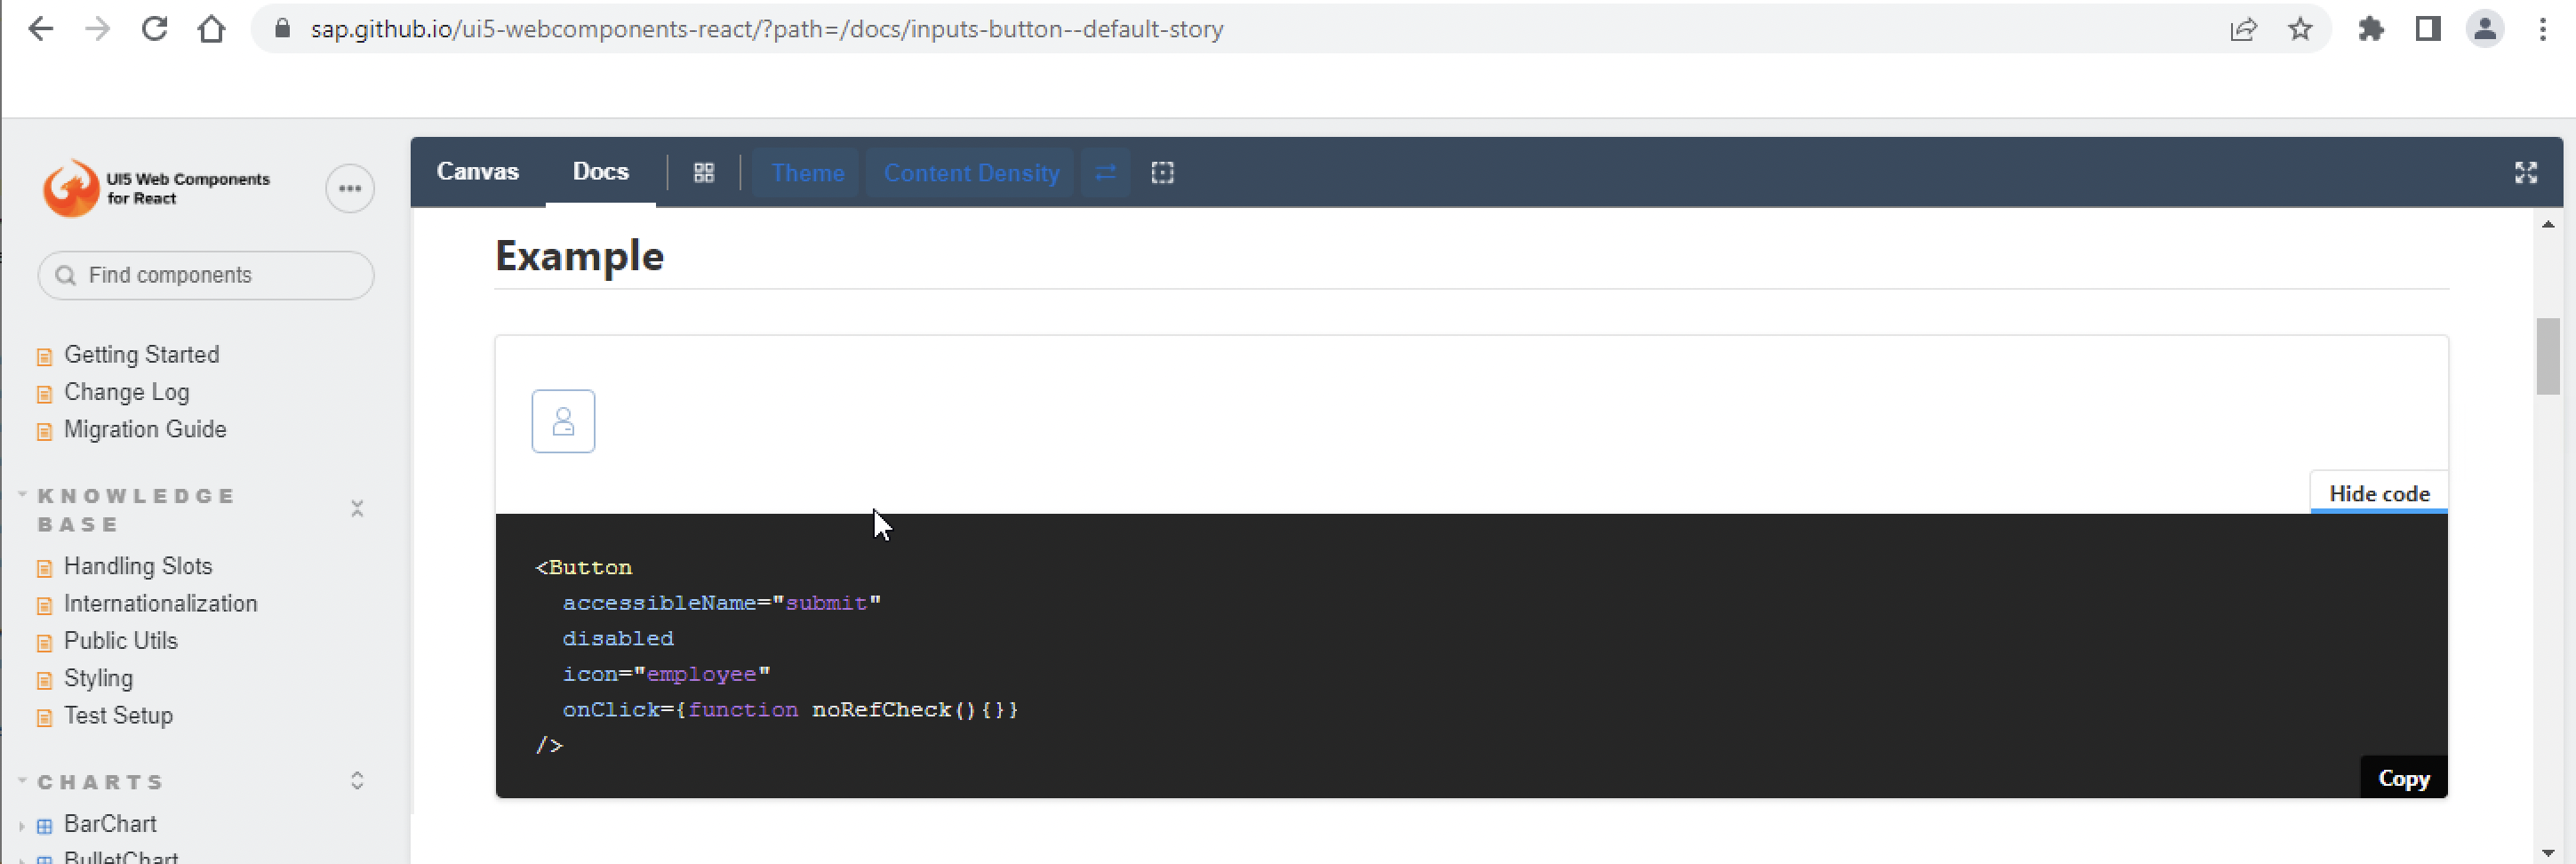Viewport: 2576px width, 864px height.
Task: Click the fullscreen icon at top right
Action: [2527, 172]
